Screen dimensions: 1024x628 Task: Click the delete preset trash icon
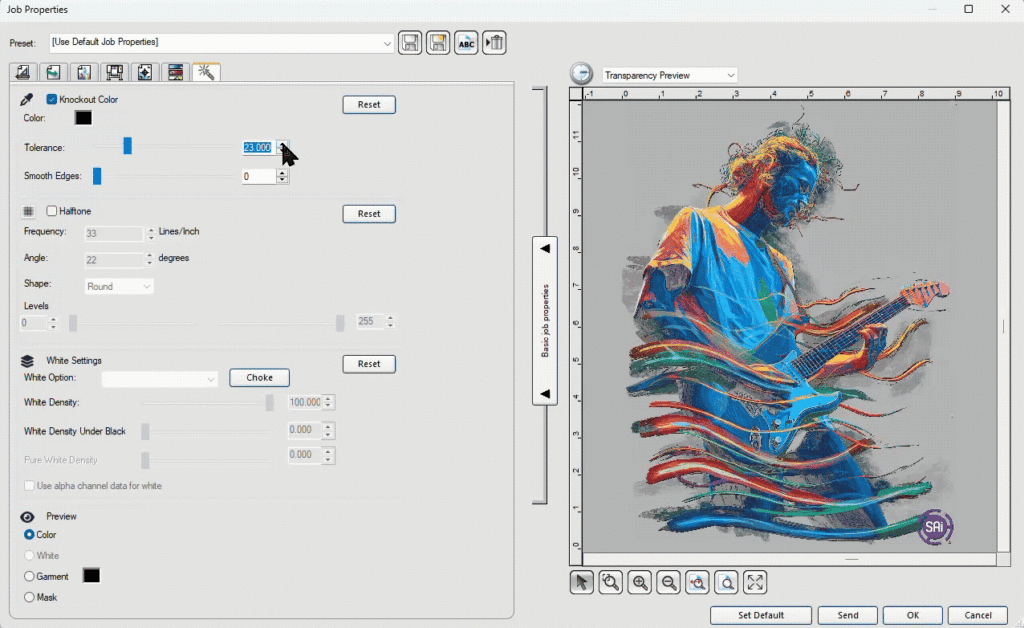click(493, 42)
